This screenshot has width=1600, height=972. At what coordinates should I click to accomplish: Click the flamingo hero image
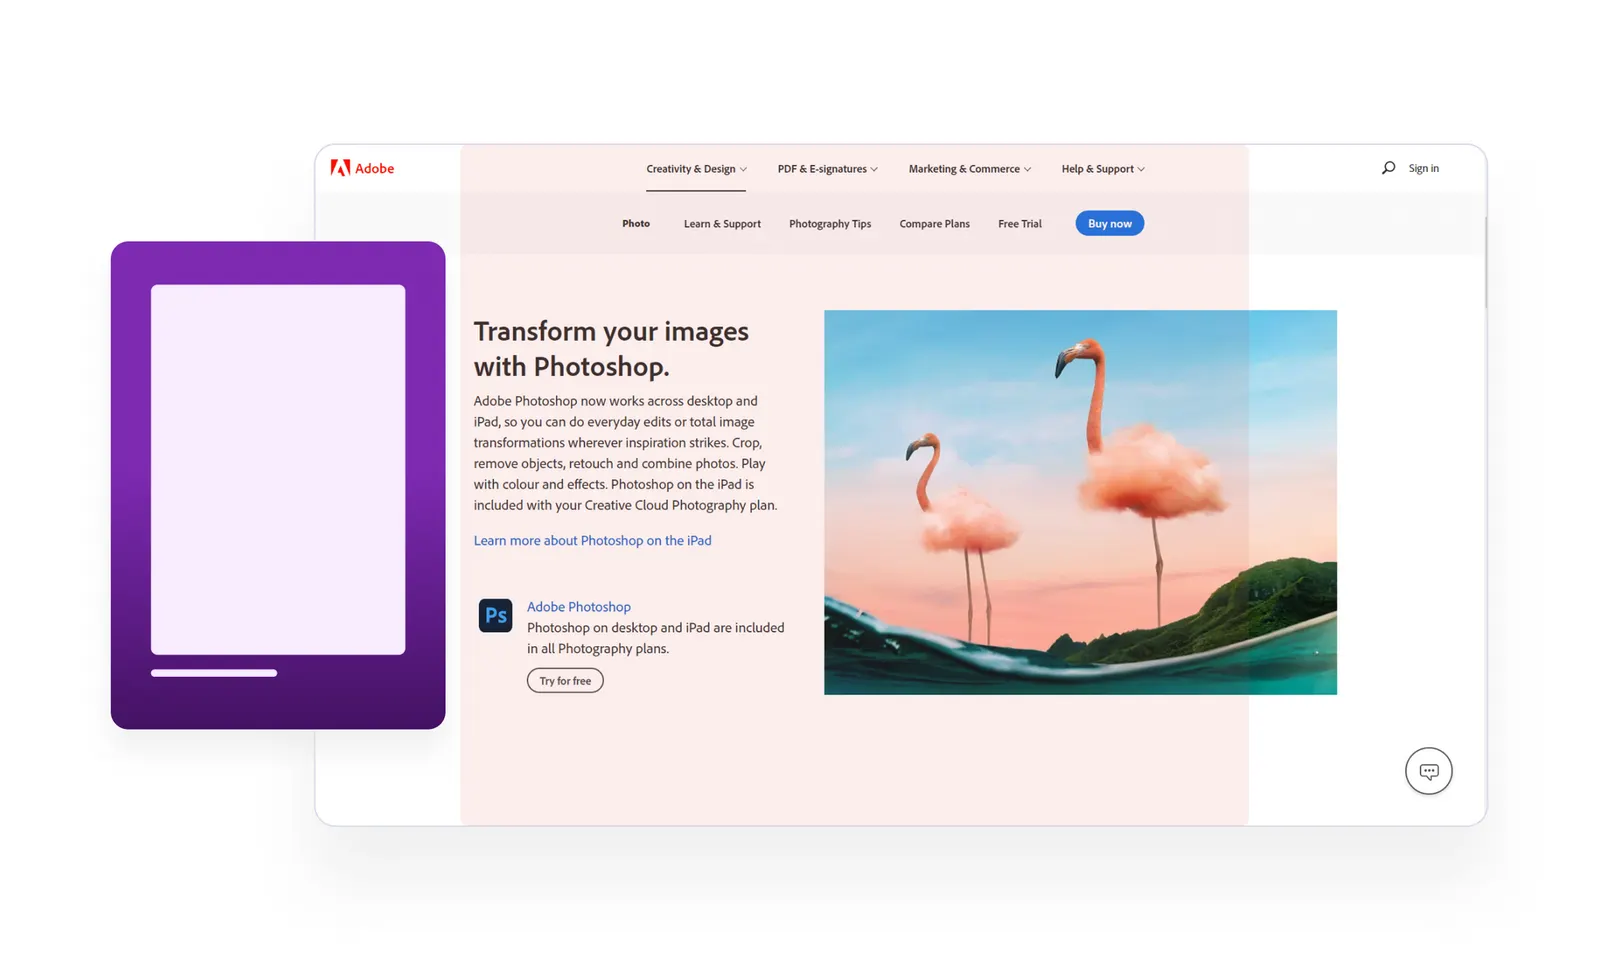pos(1080,502)
